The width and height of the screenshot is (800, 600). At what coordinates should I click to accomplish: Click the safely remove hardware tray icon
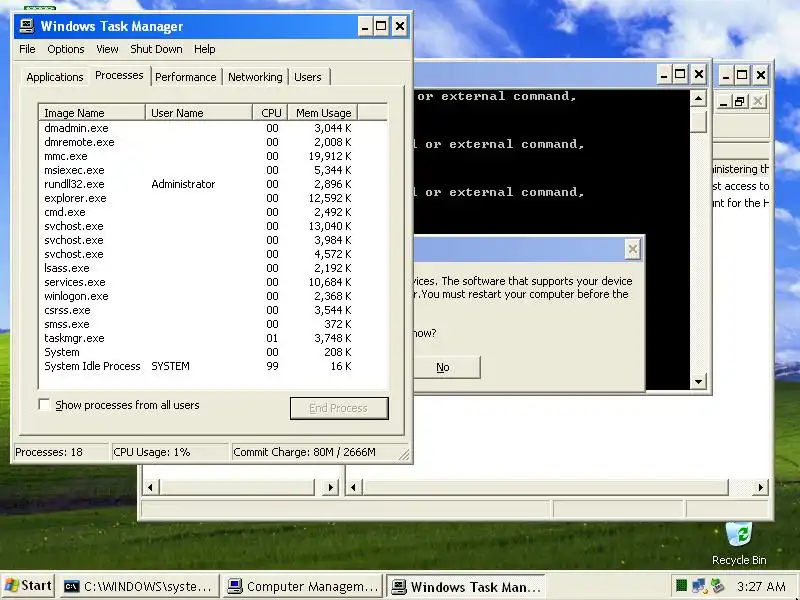[717, 585]
